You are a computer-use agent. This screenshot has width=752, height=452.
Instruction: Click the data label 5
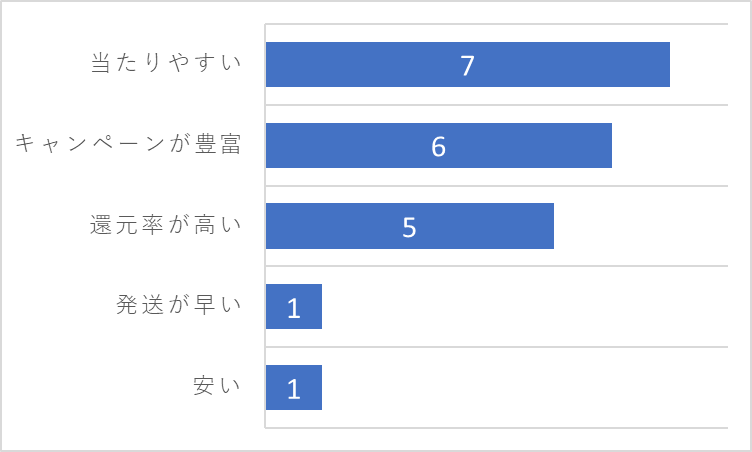[x=409, y=227]
